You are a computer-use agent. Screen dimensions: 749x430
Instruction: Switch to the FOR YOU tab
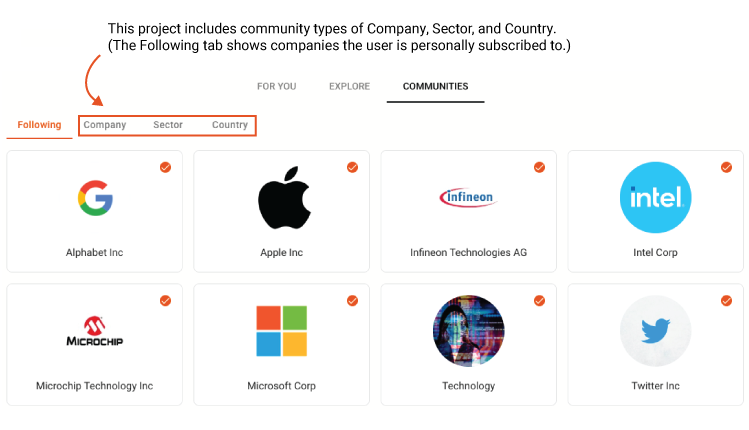277,86
